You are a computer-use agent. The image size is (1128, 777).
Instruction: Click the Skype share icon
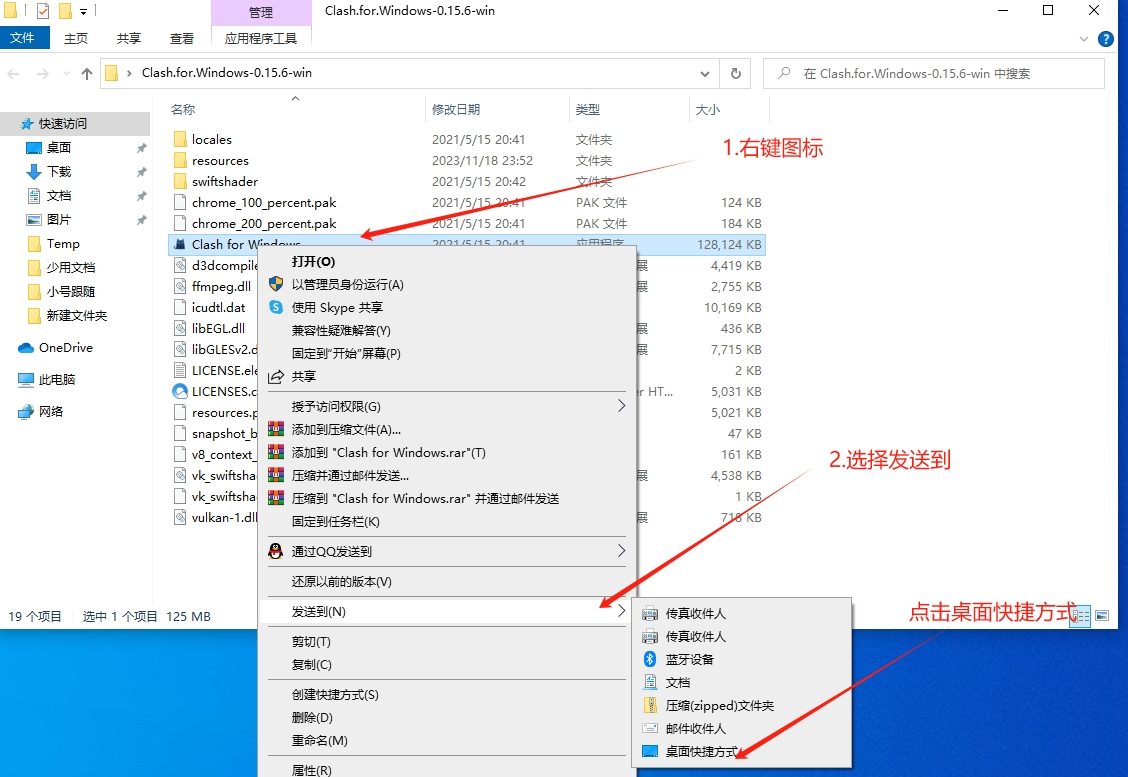point(276,307)
